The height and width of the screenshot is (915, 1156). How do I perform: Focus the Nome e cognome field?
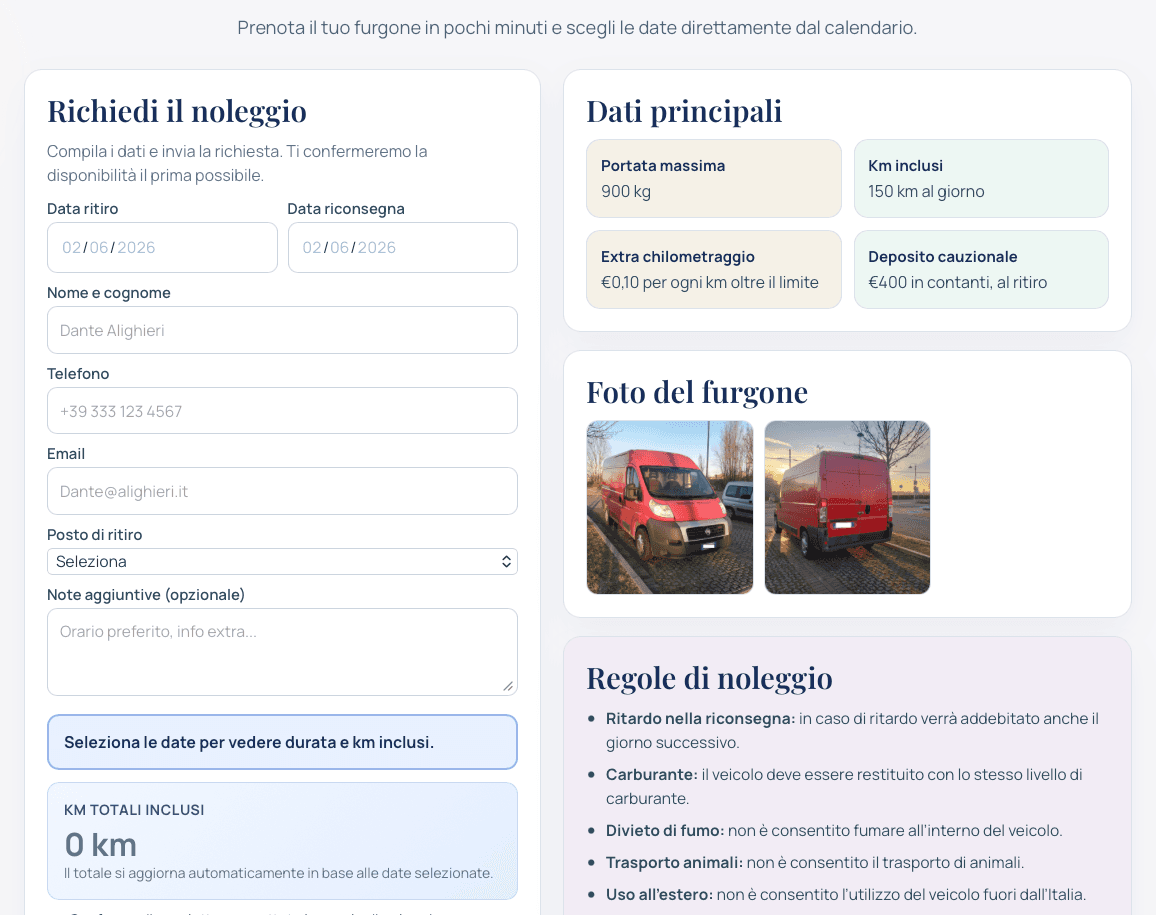point(282,330)
